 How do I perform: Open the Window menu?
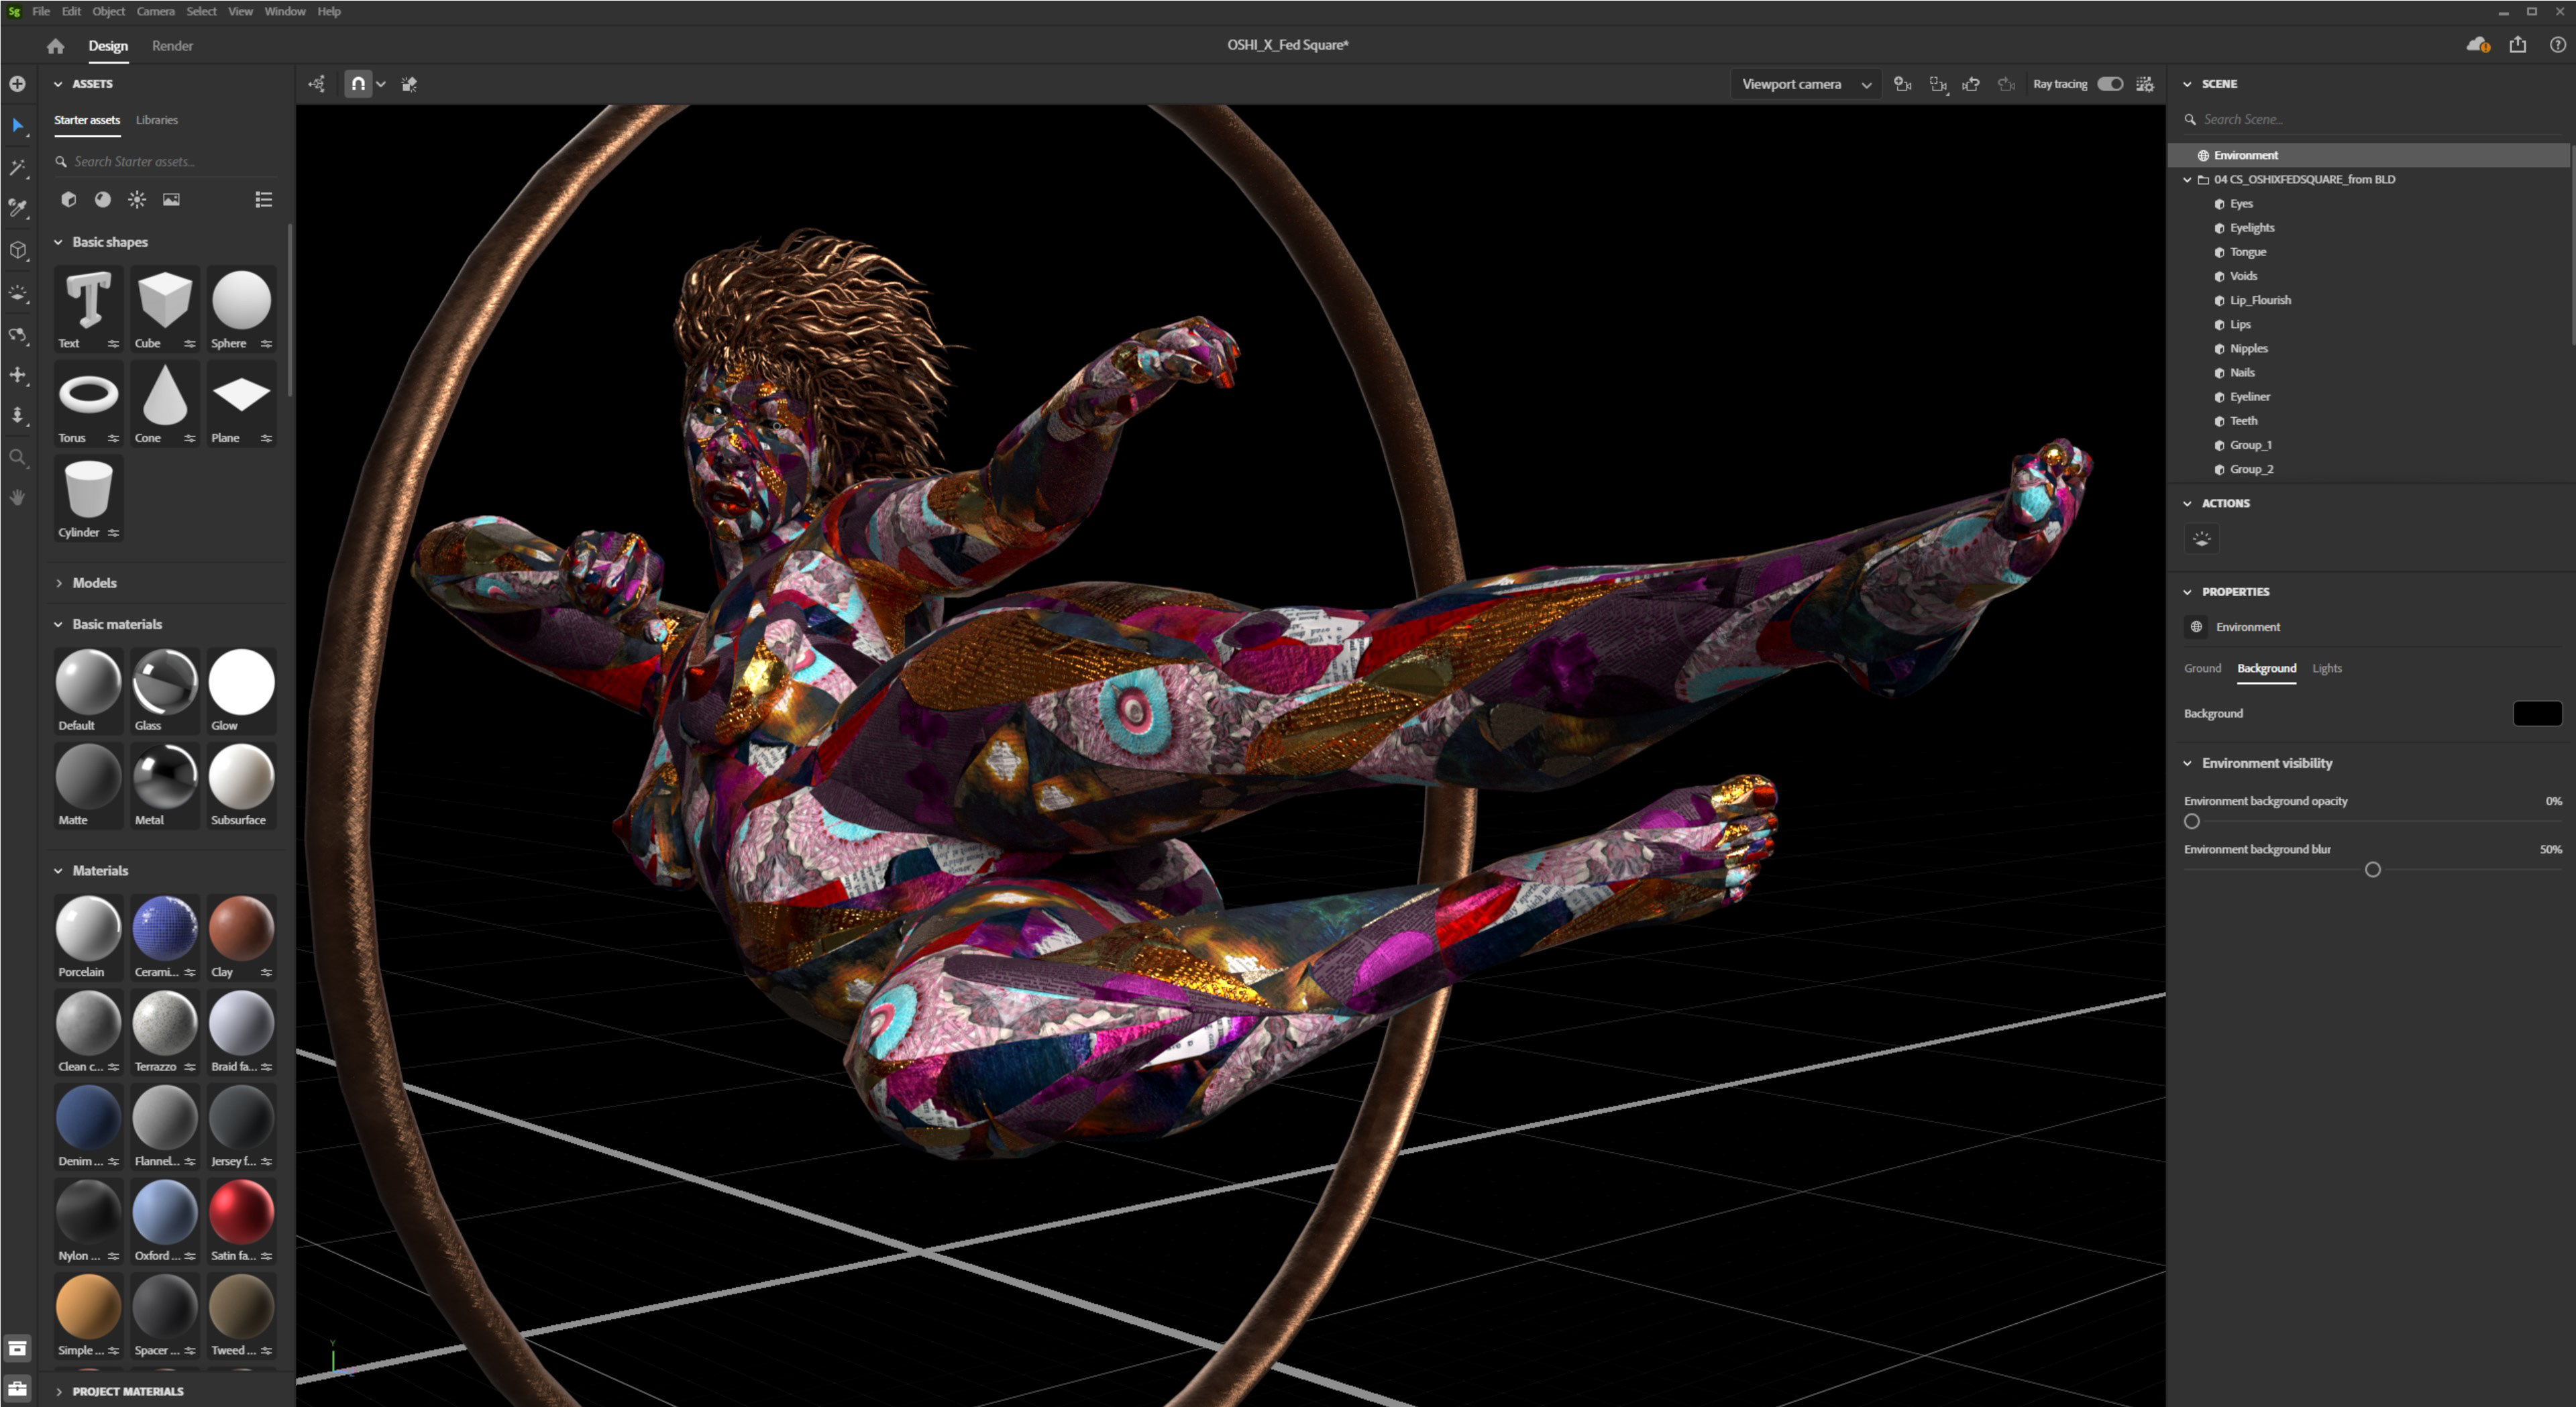tap(285, 12)
